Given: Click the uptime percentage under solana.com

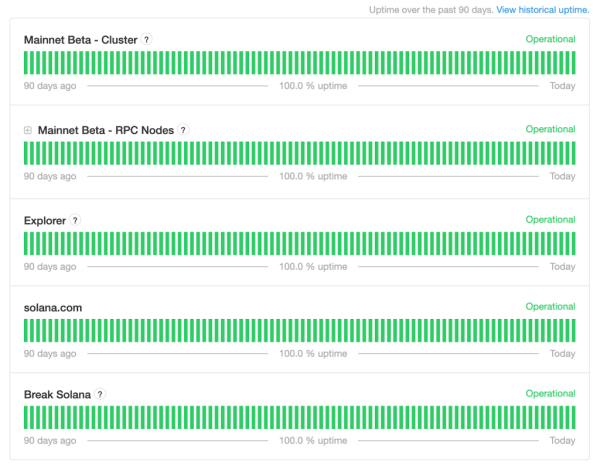Looking at the screenshot, I should point(313,354).
